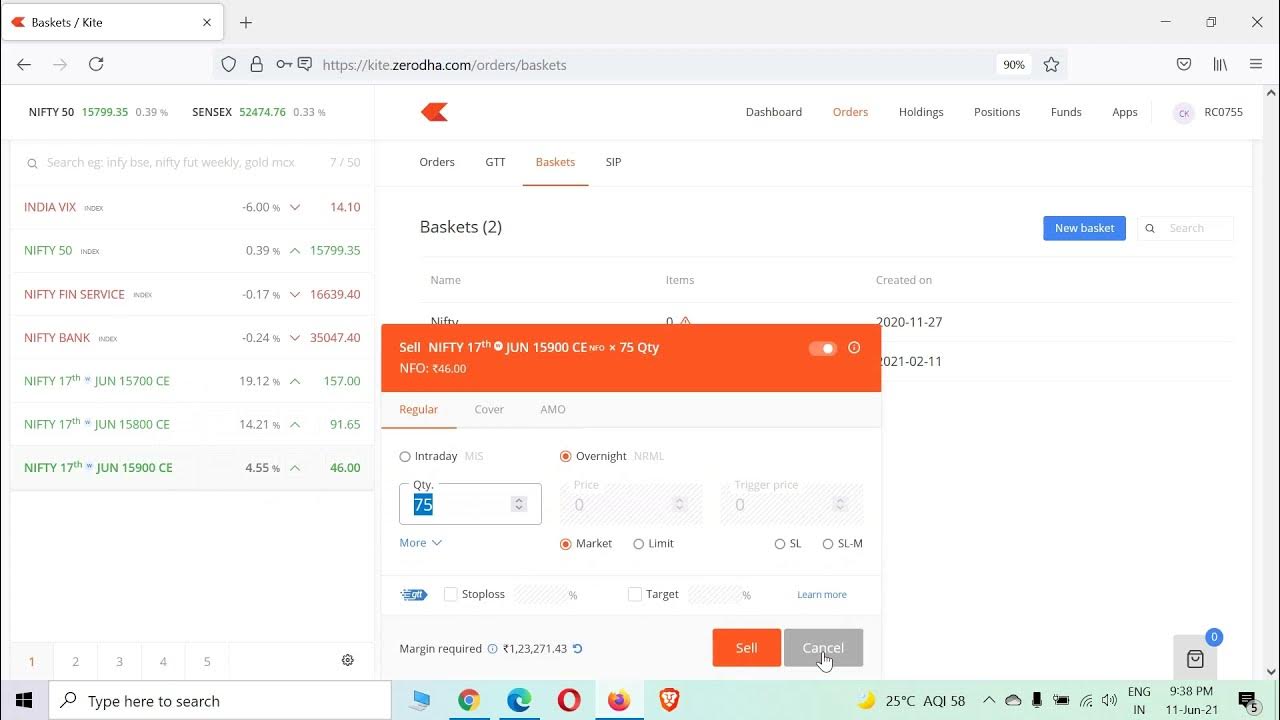Viewport: 1280px width, 720px height.
Task: Open the basket cart icon with badge
Action: pyautogui.click(x=1195, y=659)
